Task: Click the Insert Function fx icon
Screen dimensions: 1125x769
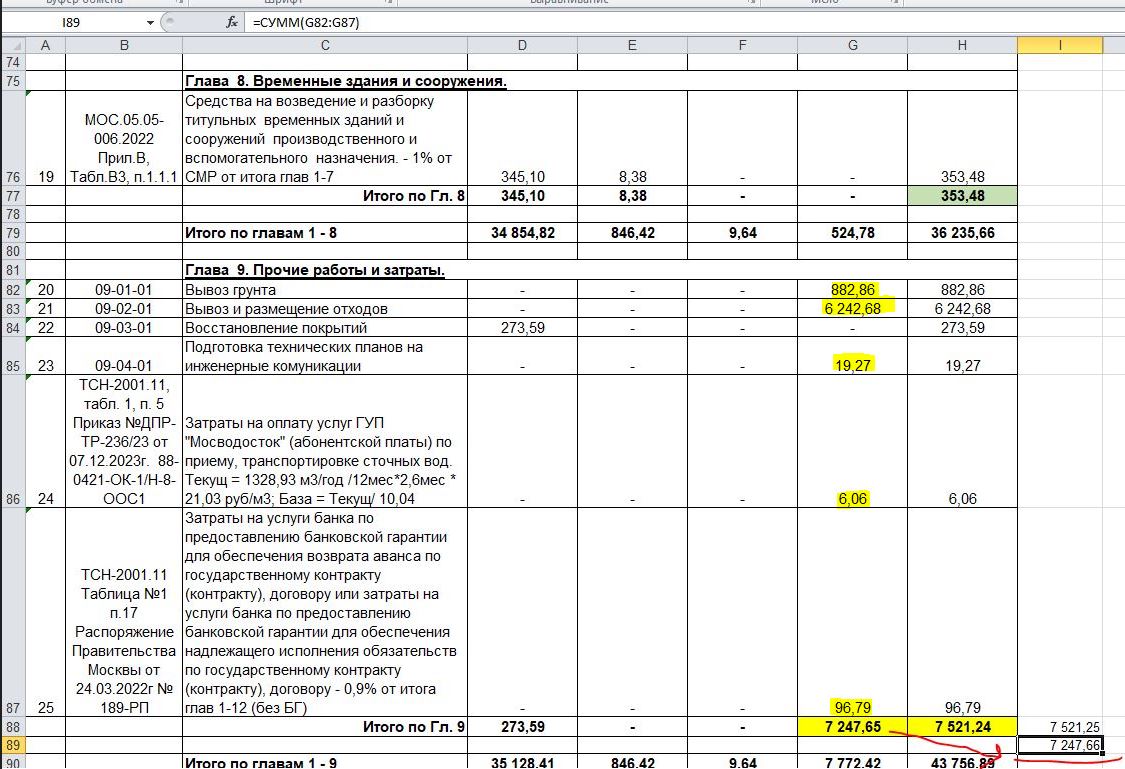Action: click(x=232, y=22)
